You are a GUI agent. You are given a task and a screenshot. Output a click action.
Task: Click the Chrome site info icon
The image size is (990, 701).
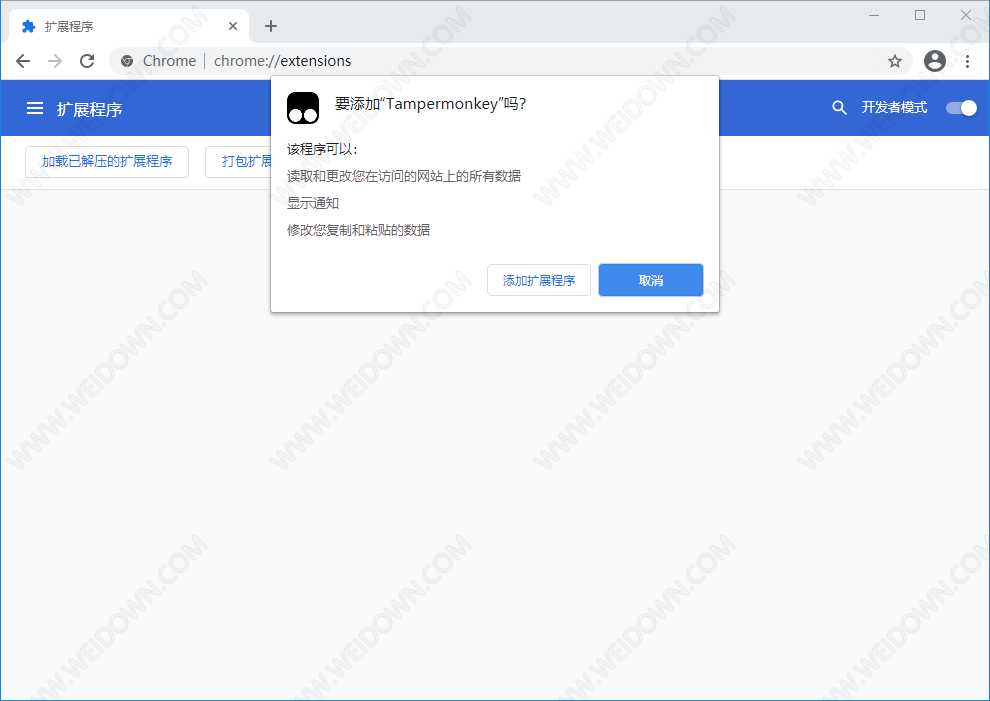(x=127, y=61)
